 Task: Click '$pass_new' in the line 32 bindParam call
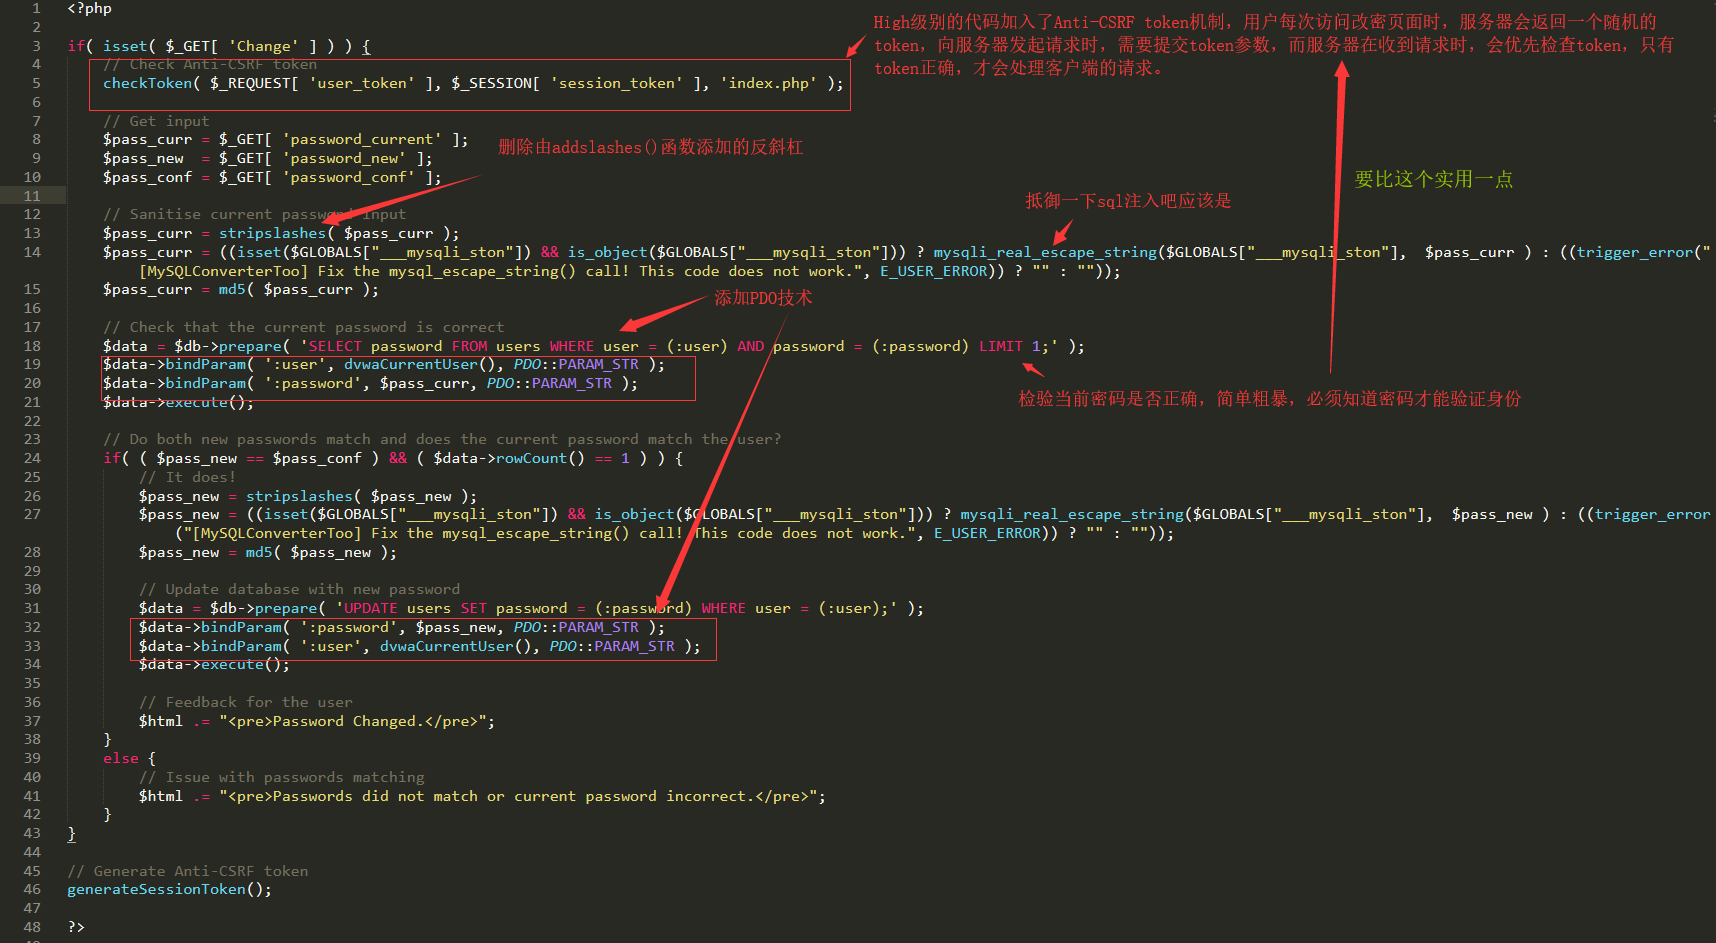(x=456, y=627)
